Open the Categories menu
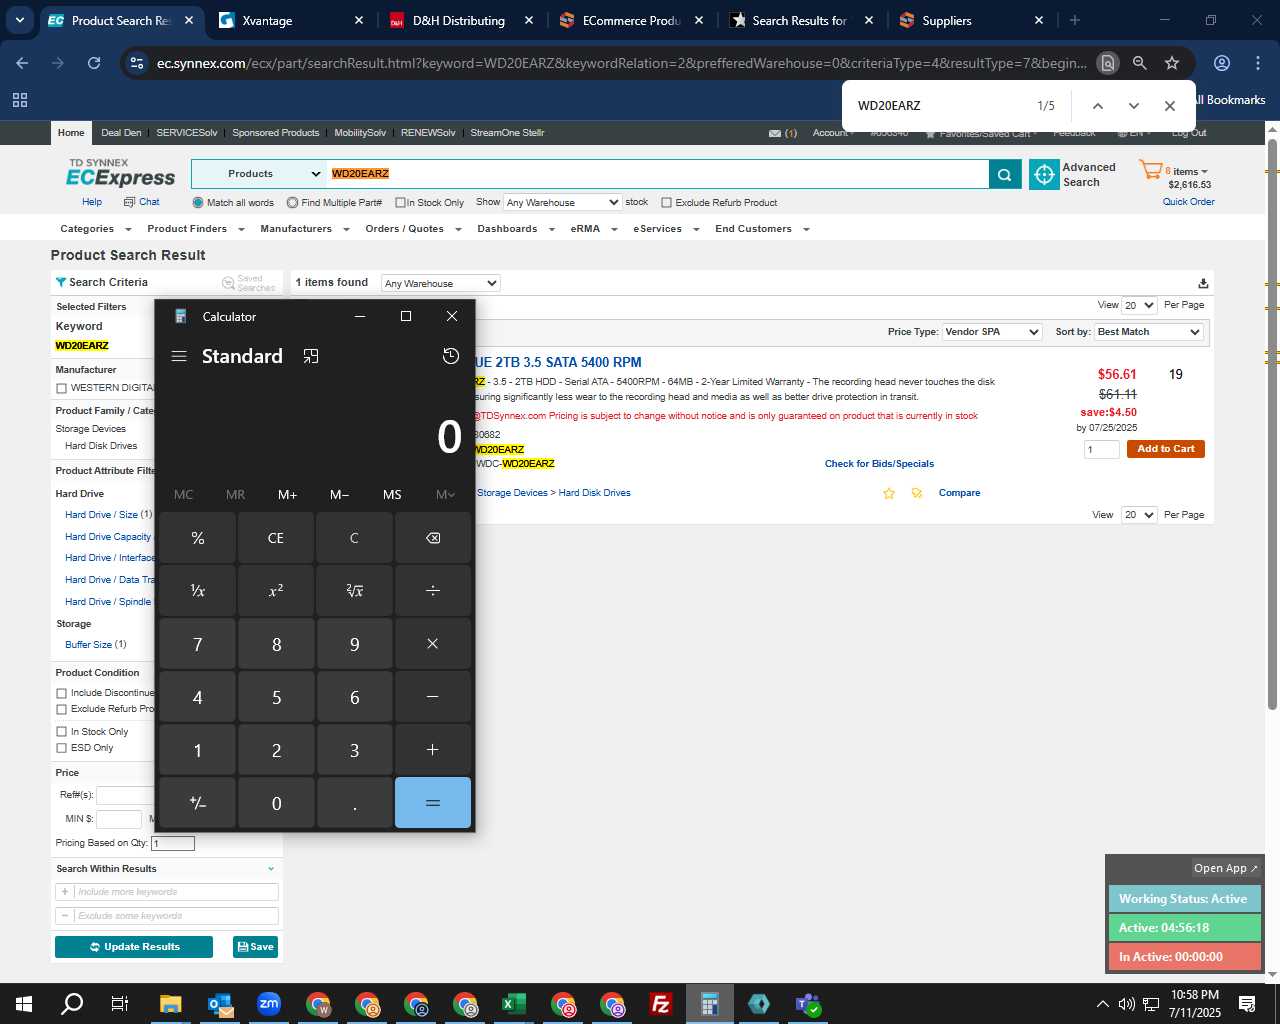This screenshot has width=1280, height=1024. click(95, 229)
